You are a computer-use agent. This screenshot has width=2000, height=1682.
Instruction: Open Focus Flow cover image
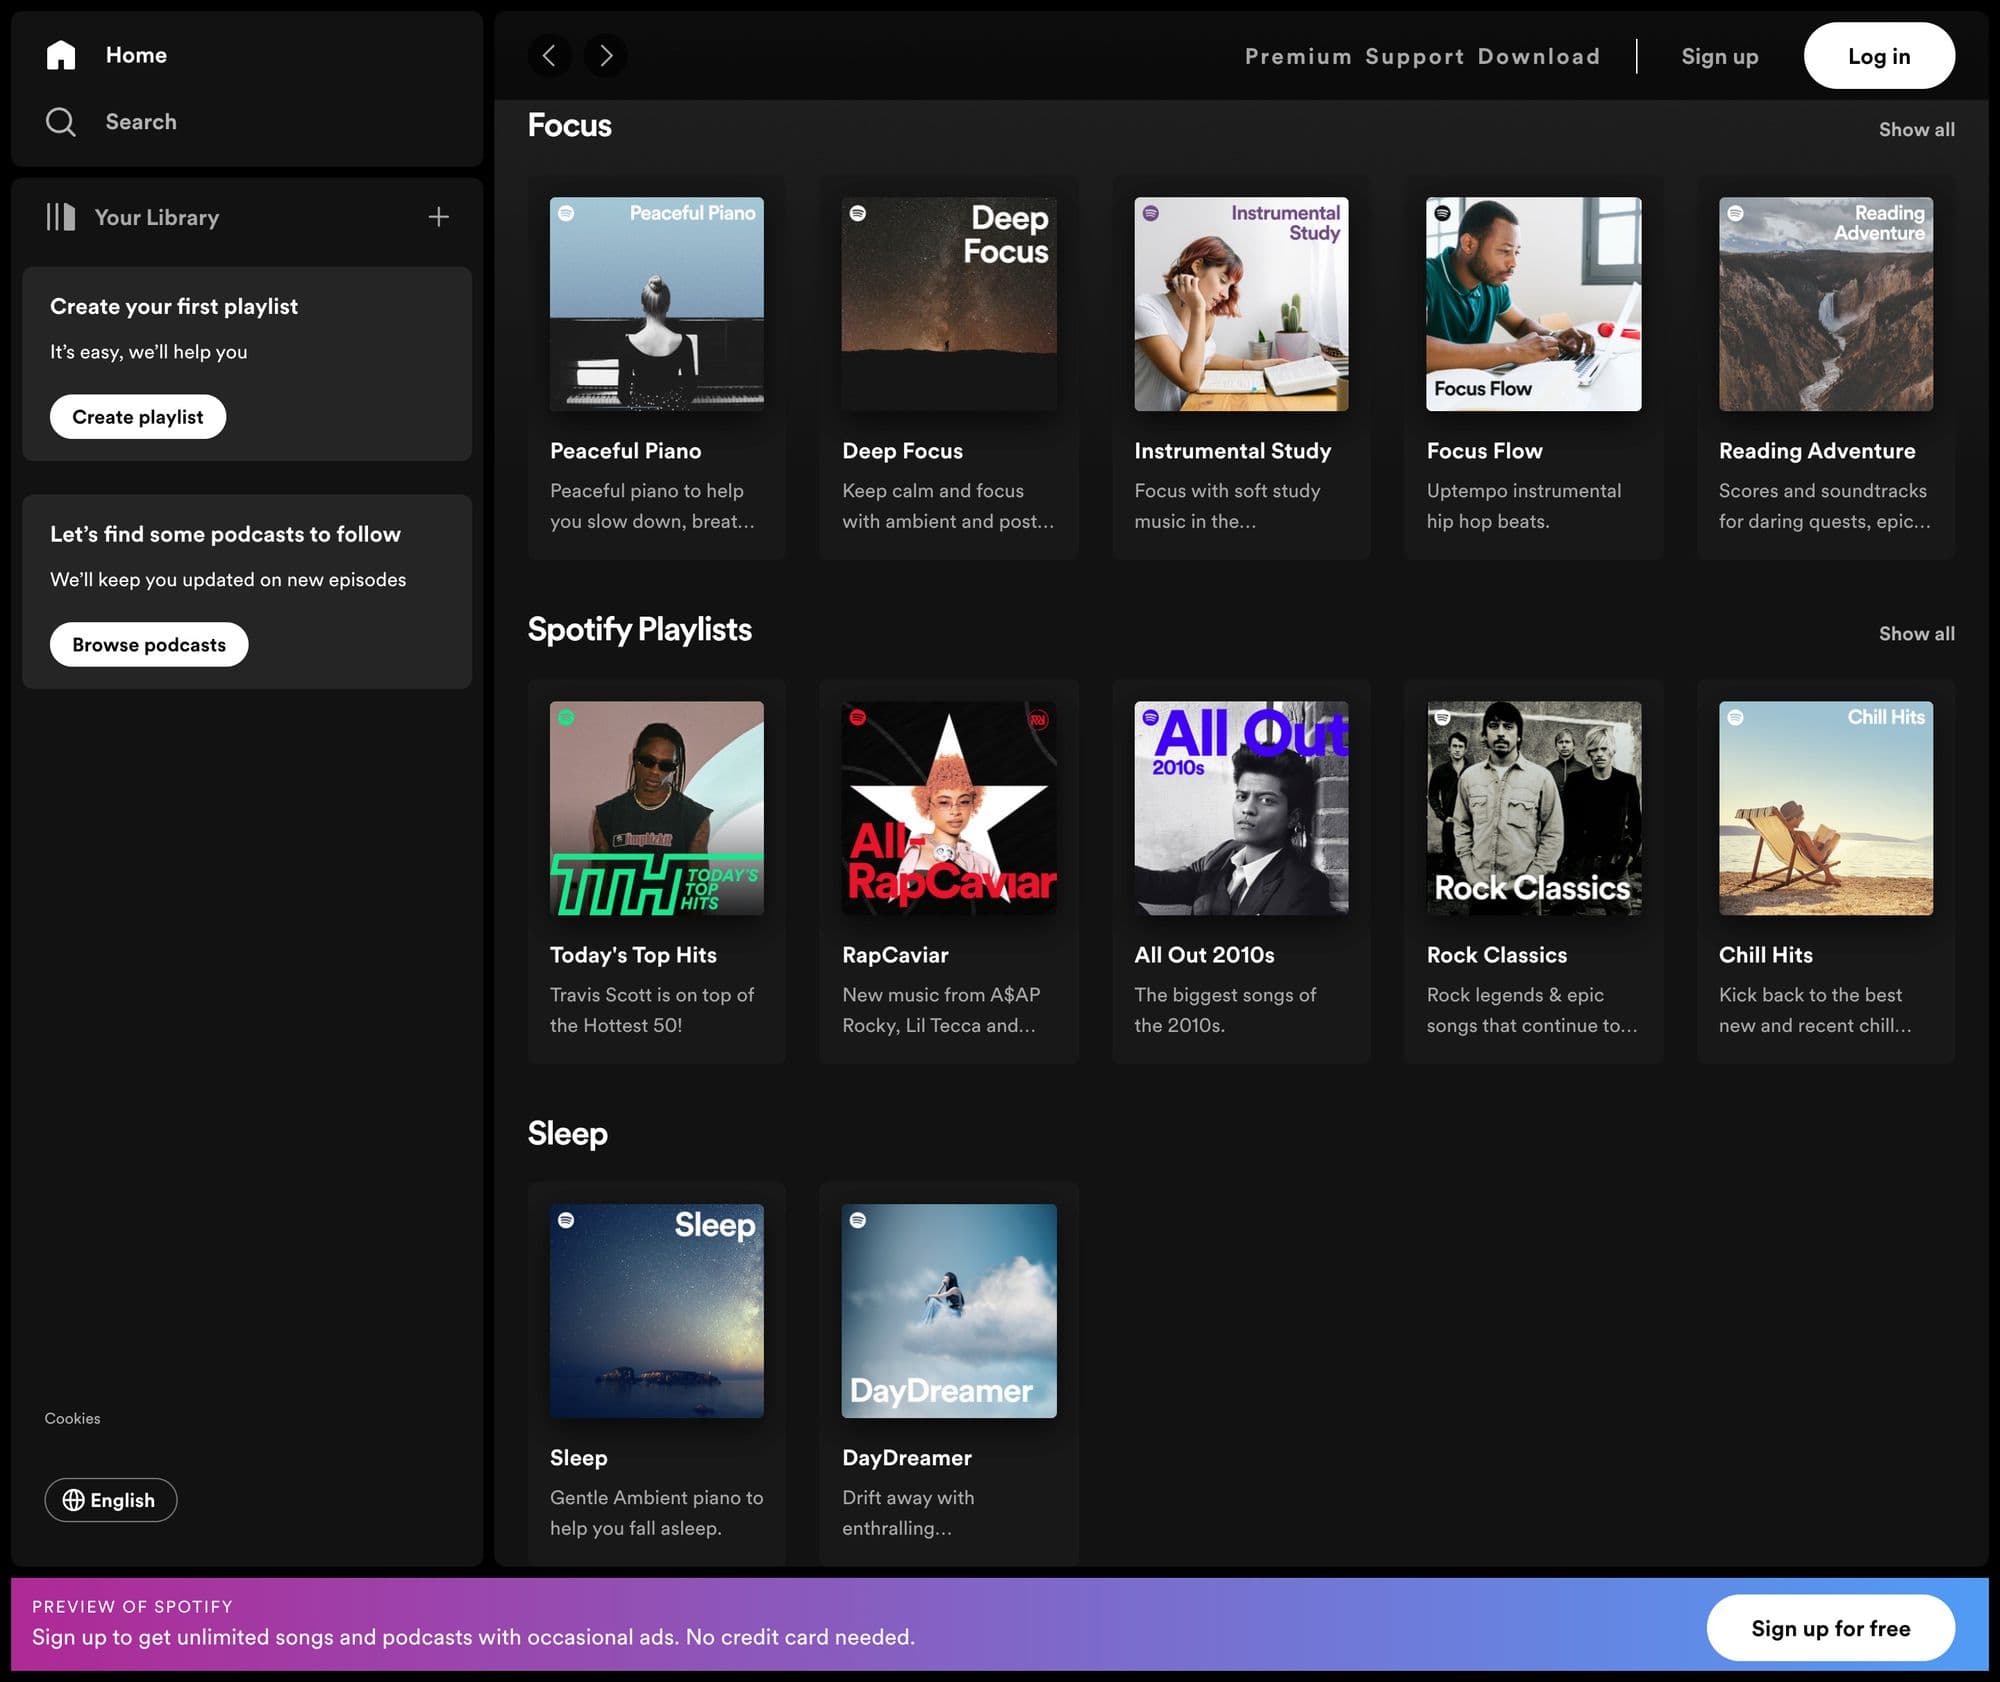coord(1534,304)
